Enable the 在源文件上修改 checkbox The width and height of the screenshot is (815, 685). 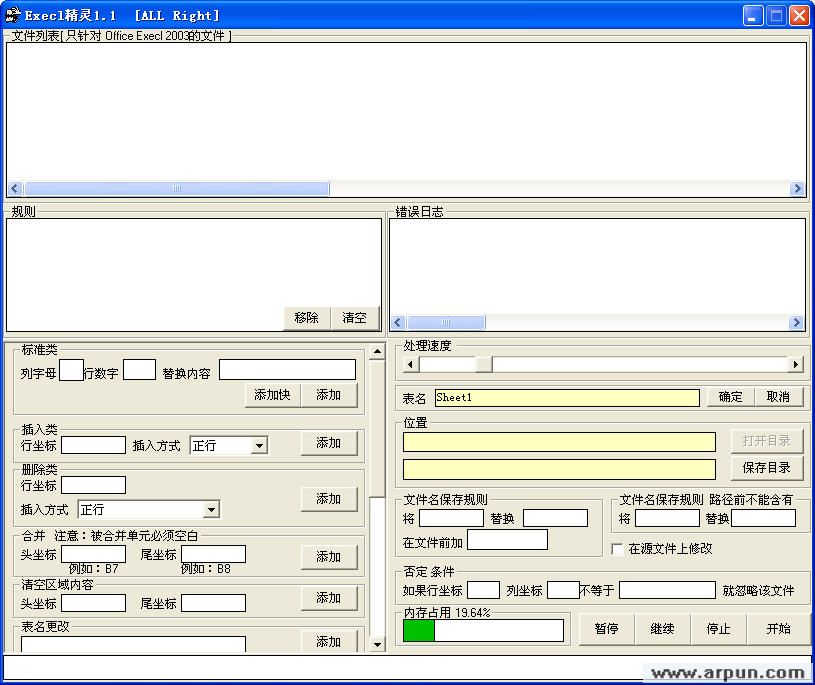tap(617, 548)
